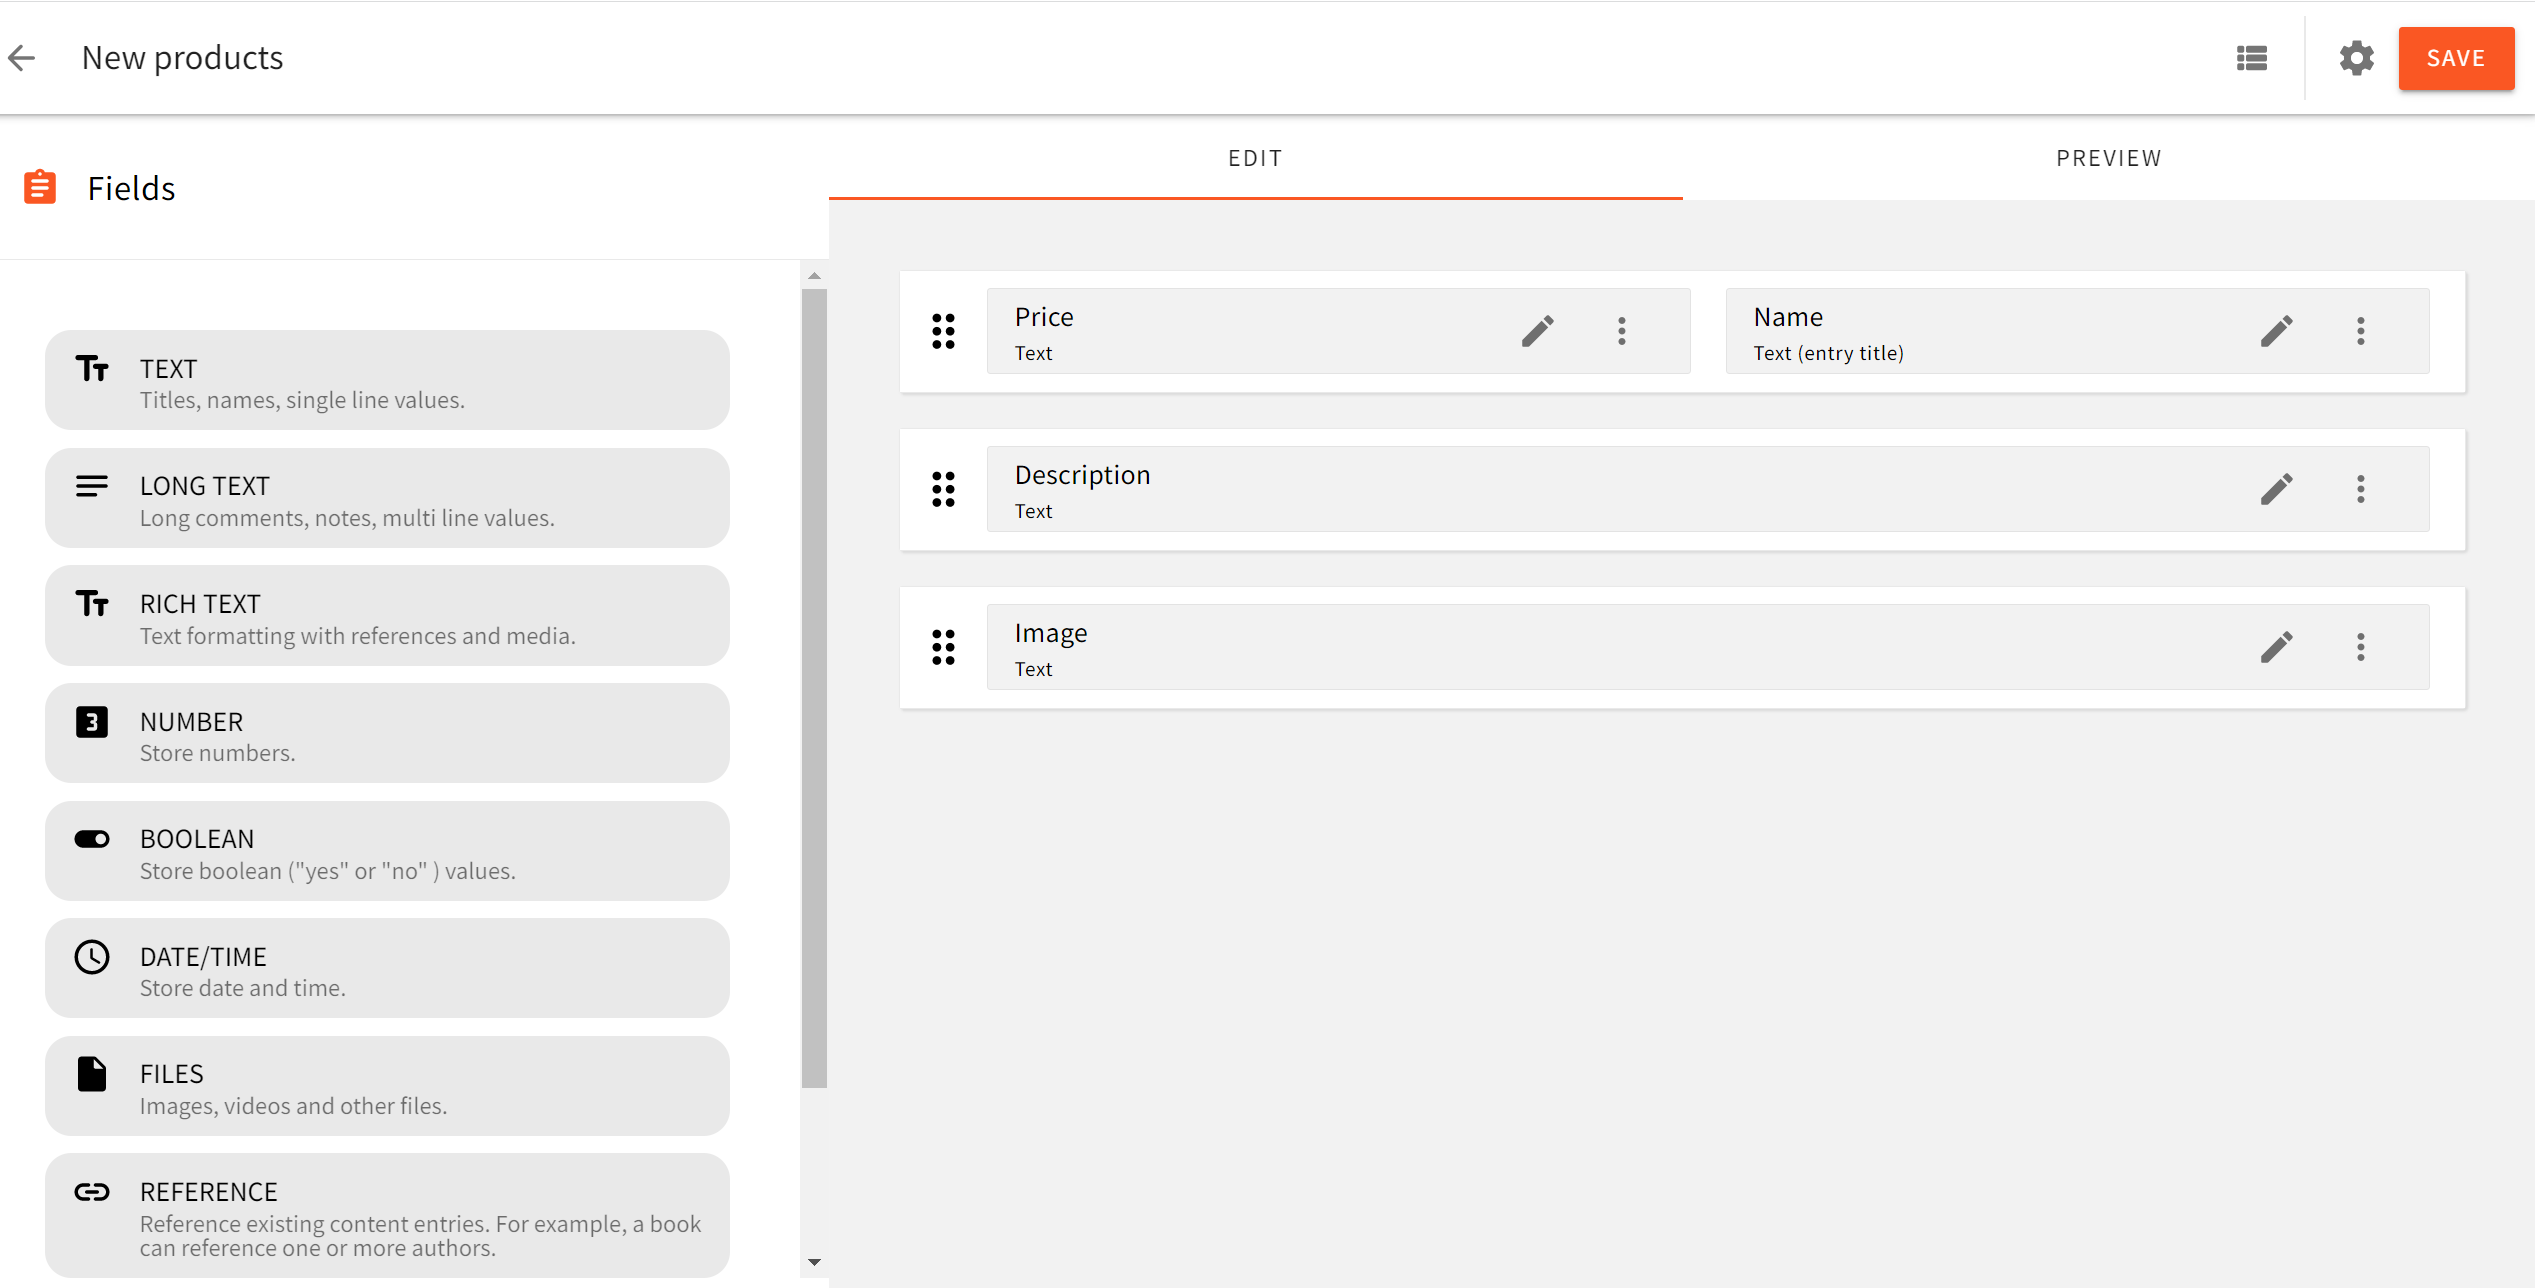
Task: Open settings gear icon
Action: point(2357,58)
